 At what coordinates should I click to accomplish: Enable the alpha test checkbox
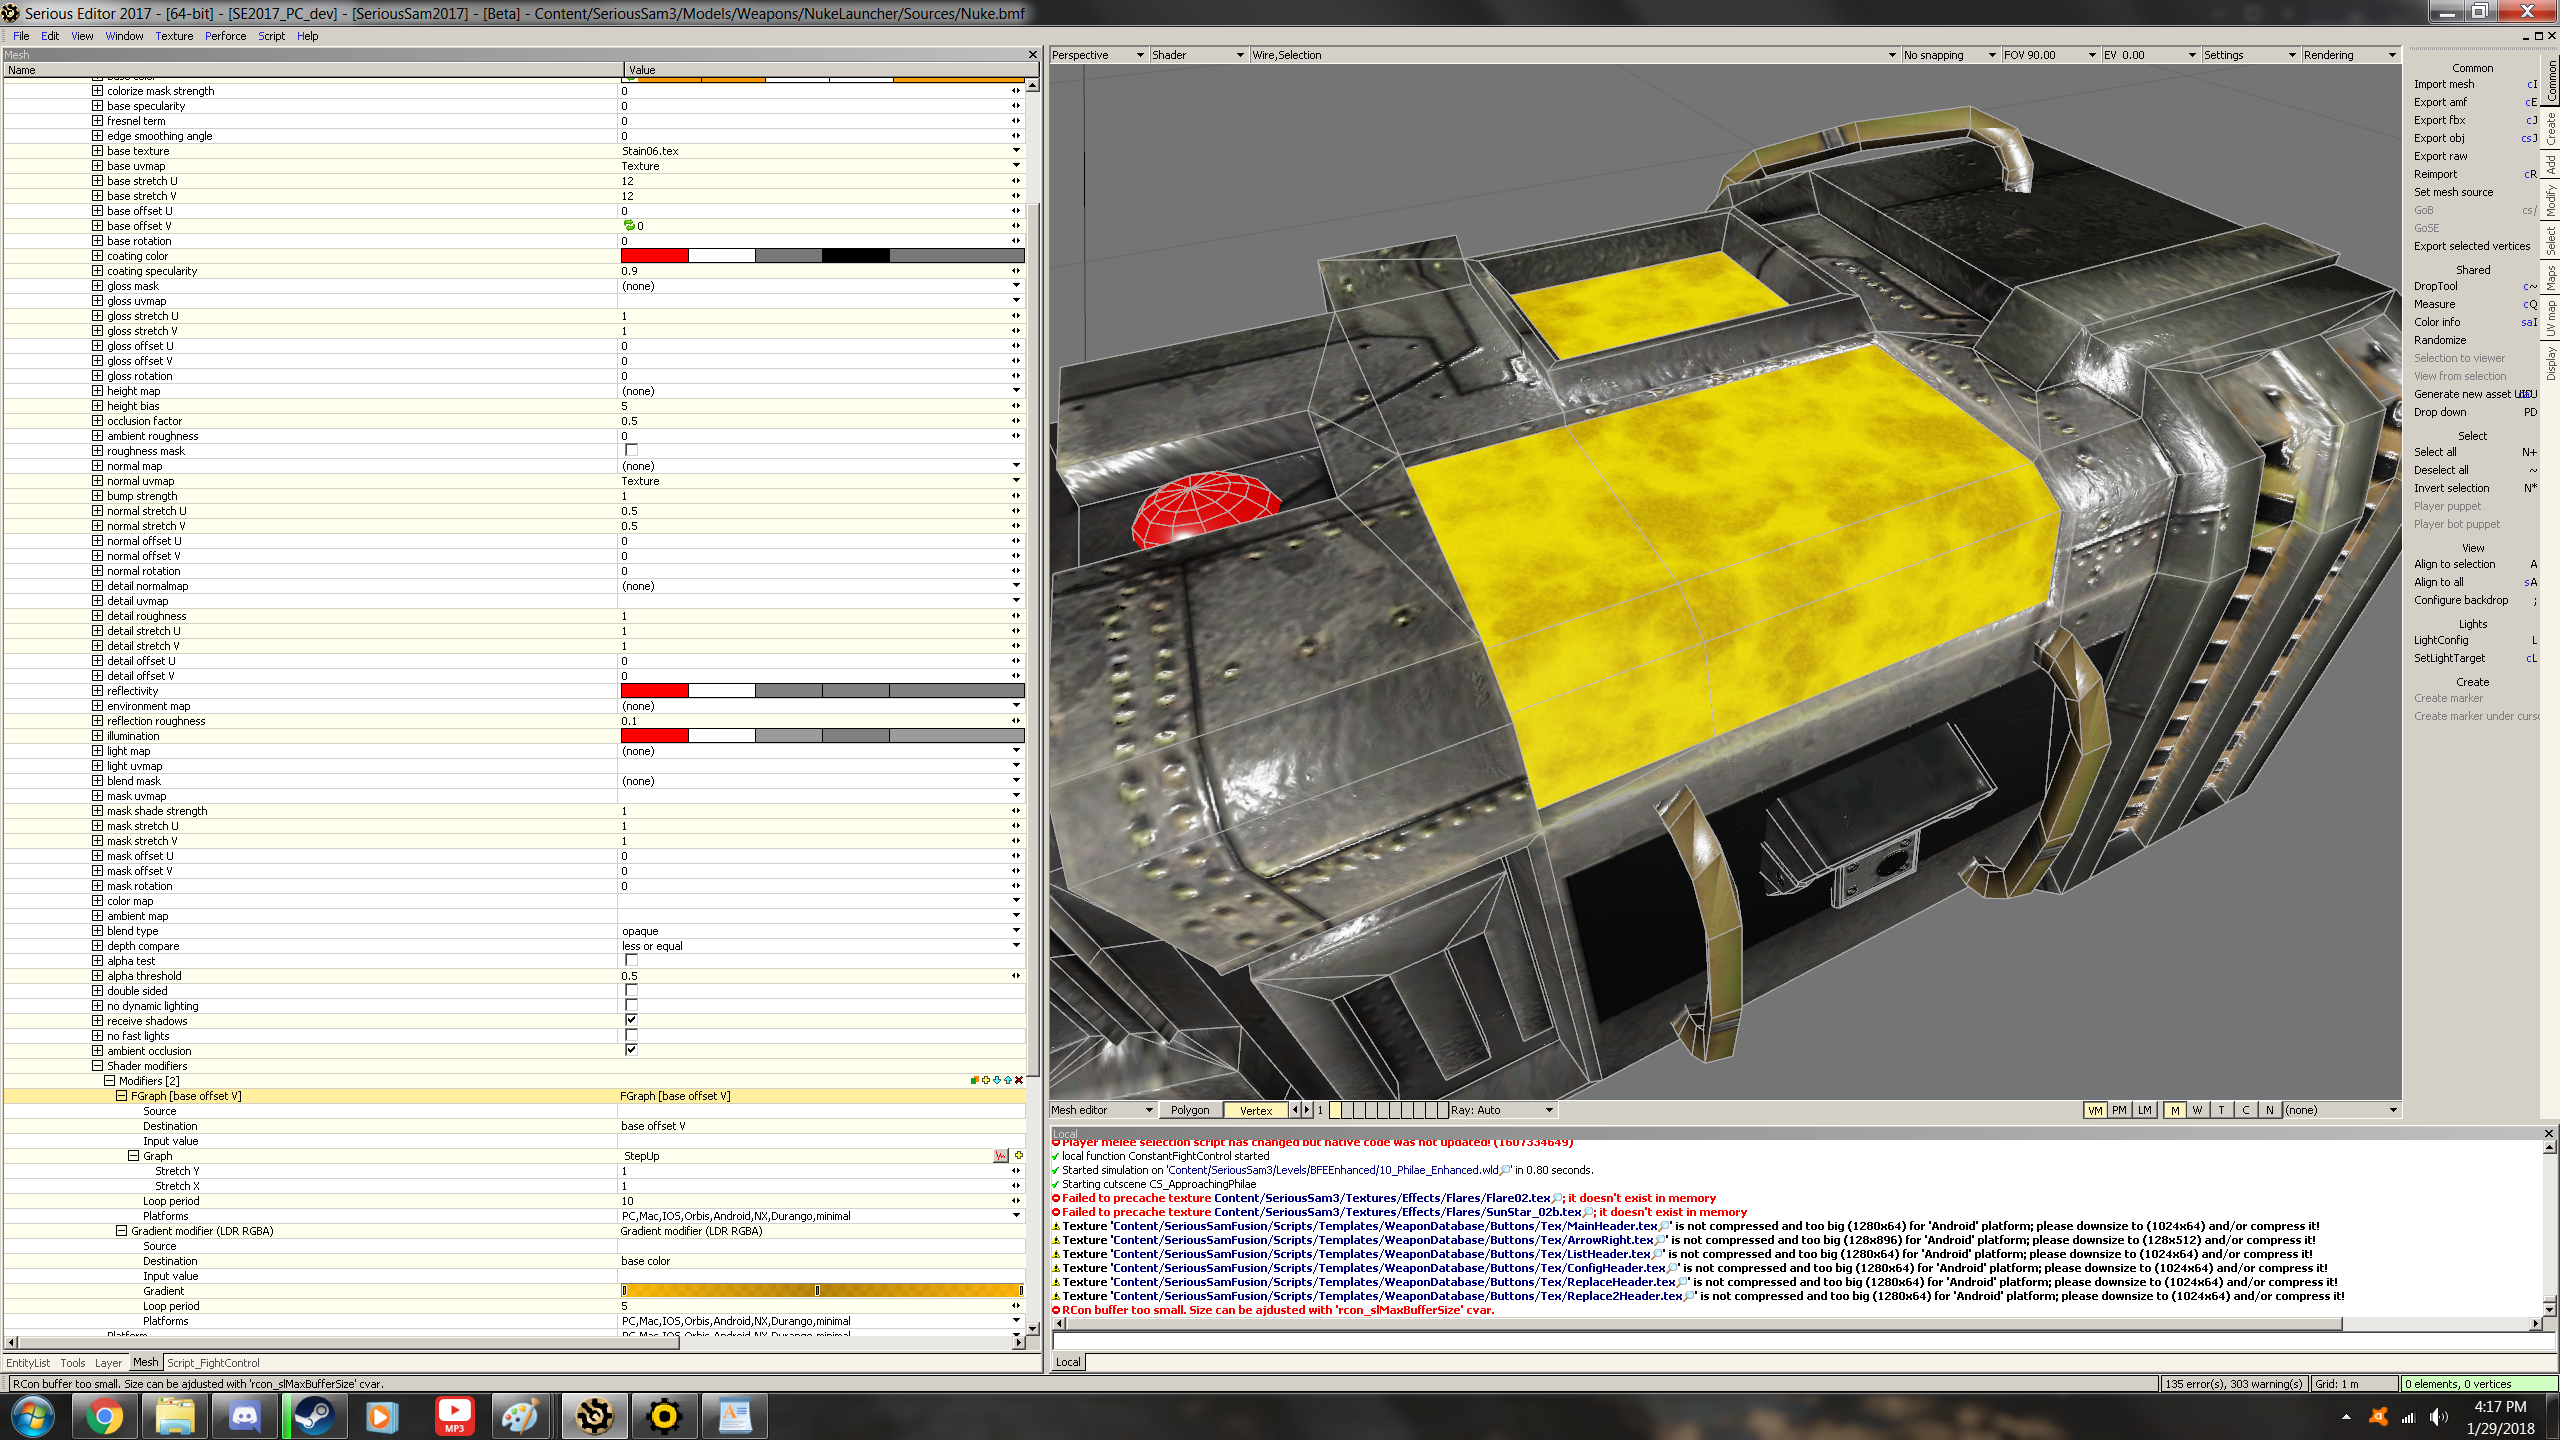(x=631, y=961)
